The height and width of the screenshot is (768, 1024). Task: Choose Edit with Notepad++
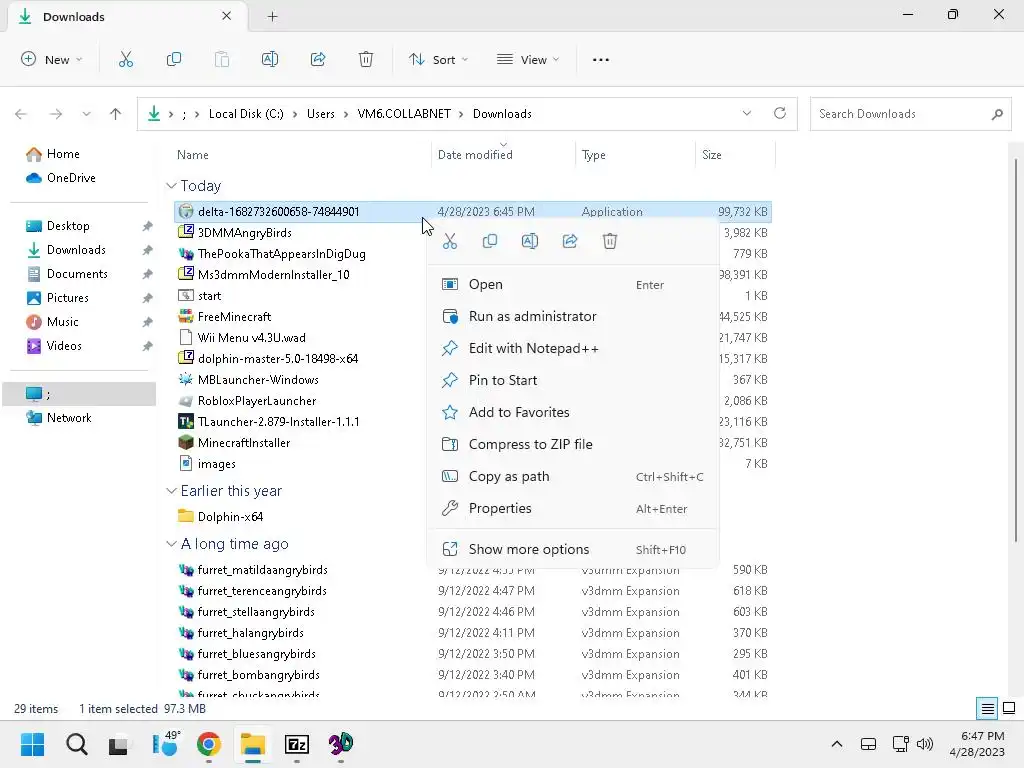(573, 348)
